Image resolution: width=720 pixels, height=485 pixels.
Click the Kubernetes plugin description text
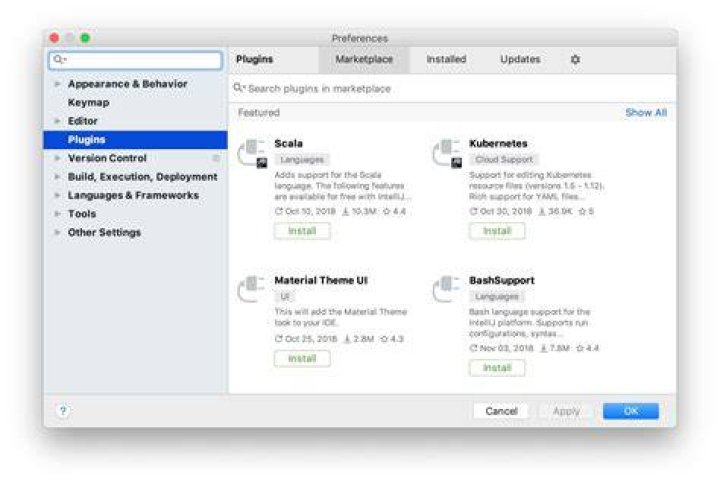coord(536,186)
